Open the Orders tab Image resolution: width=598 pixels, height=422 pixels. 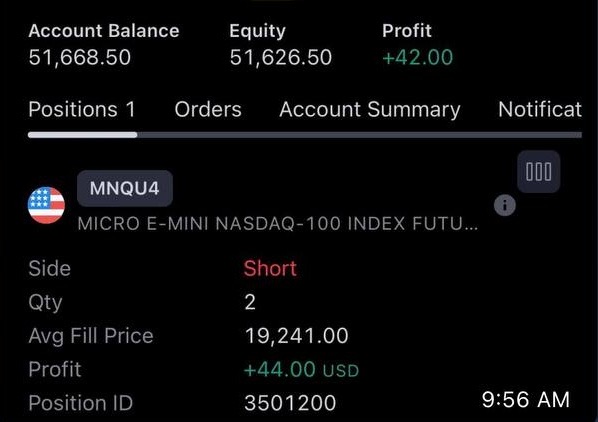208,109
